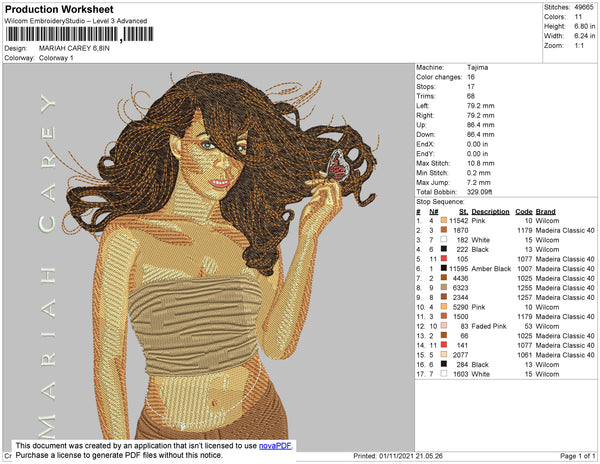Select the Faded Pink color swatch
The height and width of the screenshot is (464, 600).
coord(444,326)
